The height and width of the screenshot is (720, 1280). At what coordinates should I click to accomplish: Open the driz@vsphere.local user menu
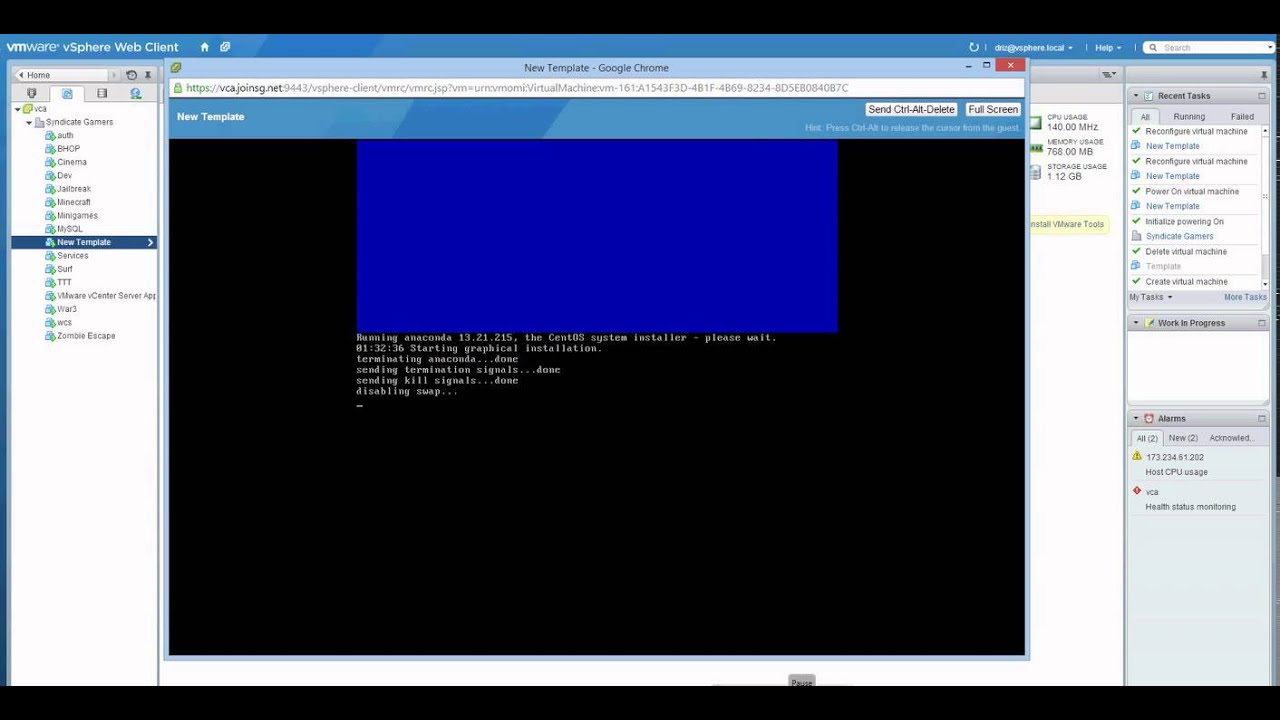tap(1033, 48)
